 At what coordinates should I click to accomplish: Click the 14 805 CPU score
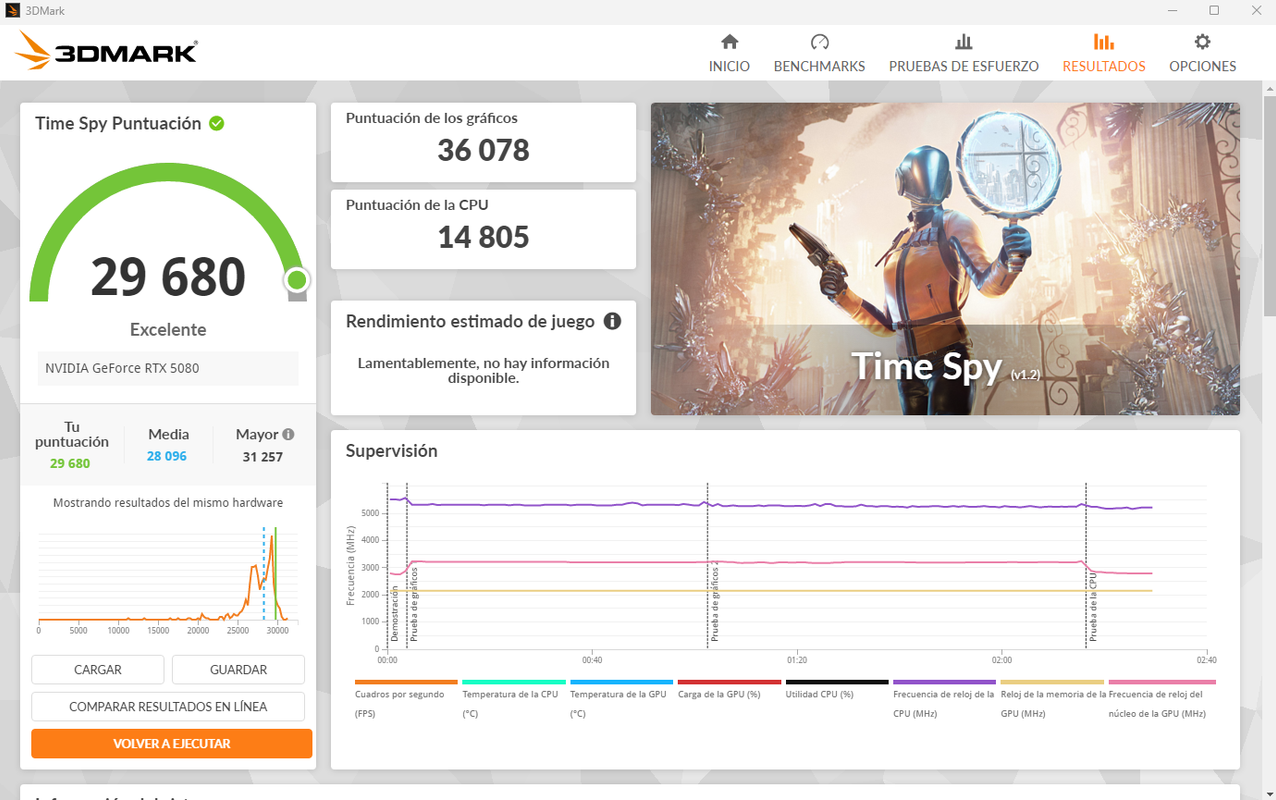[x=483, y=237]
